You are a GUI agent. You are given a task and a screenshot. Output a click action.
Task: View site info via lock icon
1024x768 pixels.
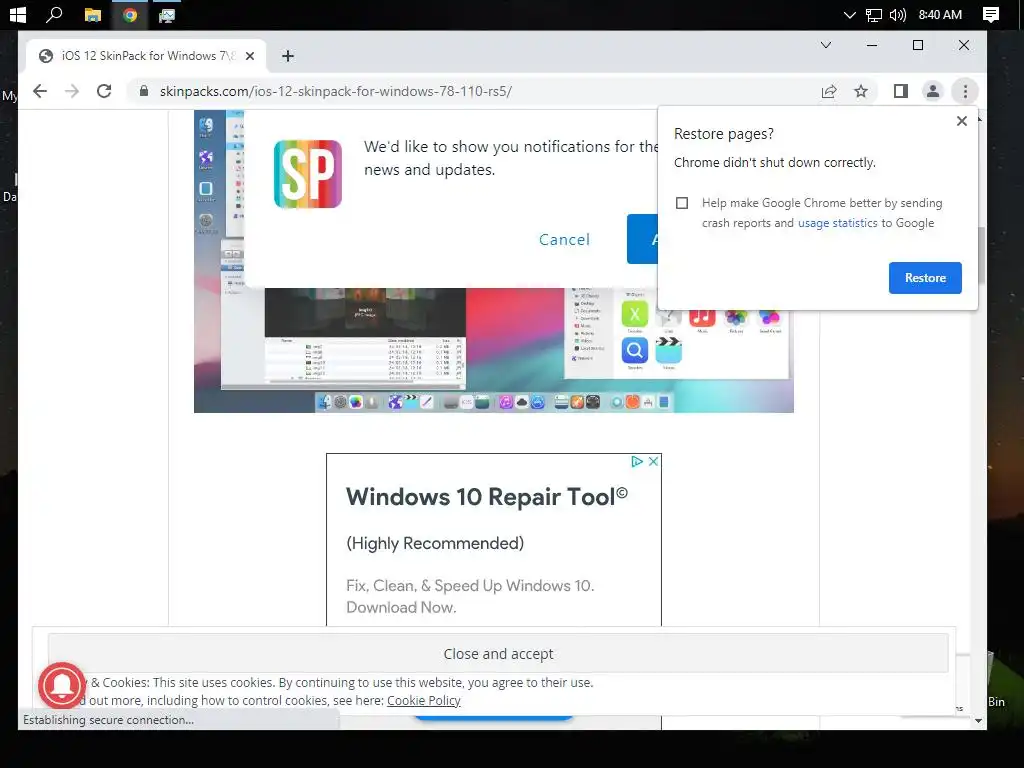pyautogui.click(x=144, y=91)
